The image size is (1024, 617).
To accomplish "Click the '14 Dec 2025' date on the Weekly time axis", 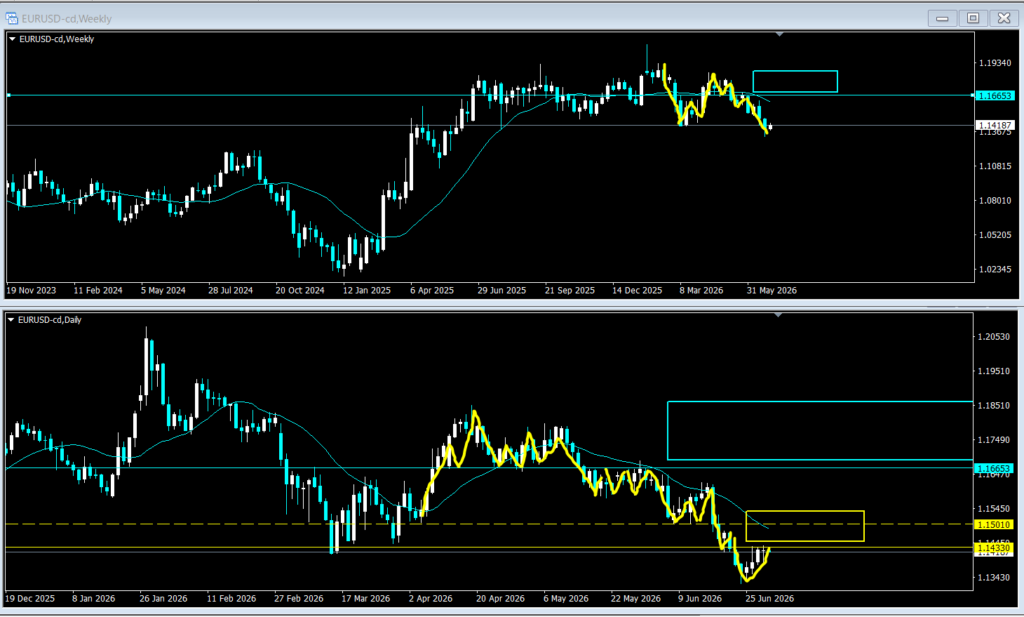I will (637, 291).
